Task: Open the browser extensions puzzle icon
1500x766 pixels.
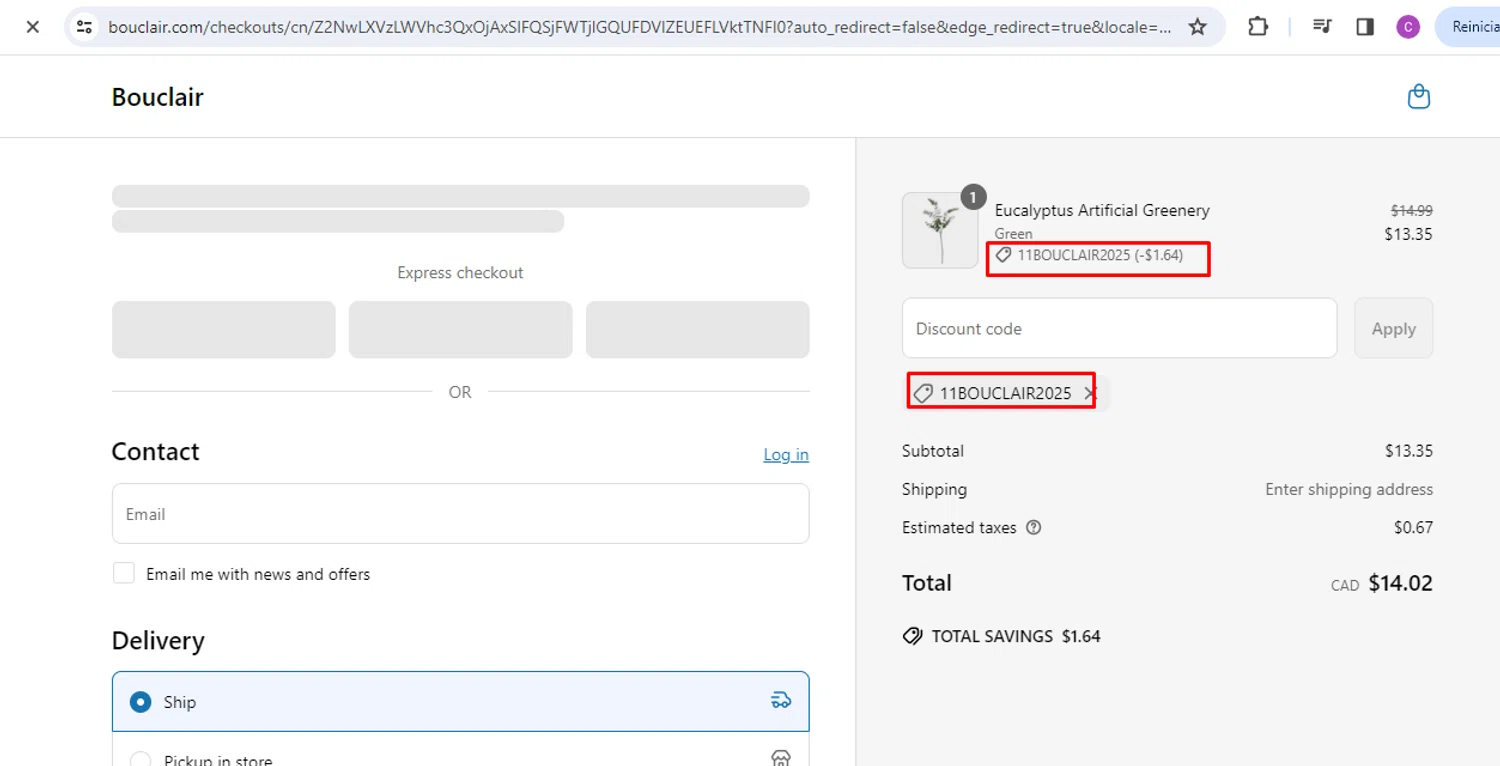Action: (x=1258, y=27)
